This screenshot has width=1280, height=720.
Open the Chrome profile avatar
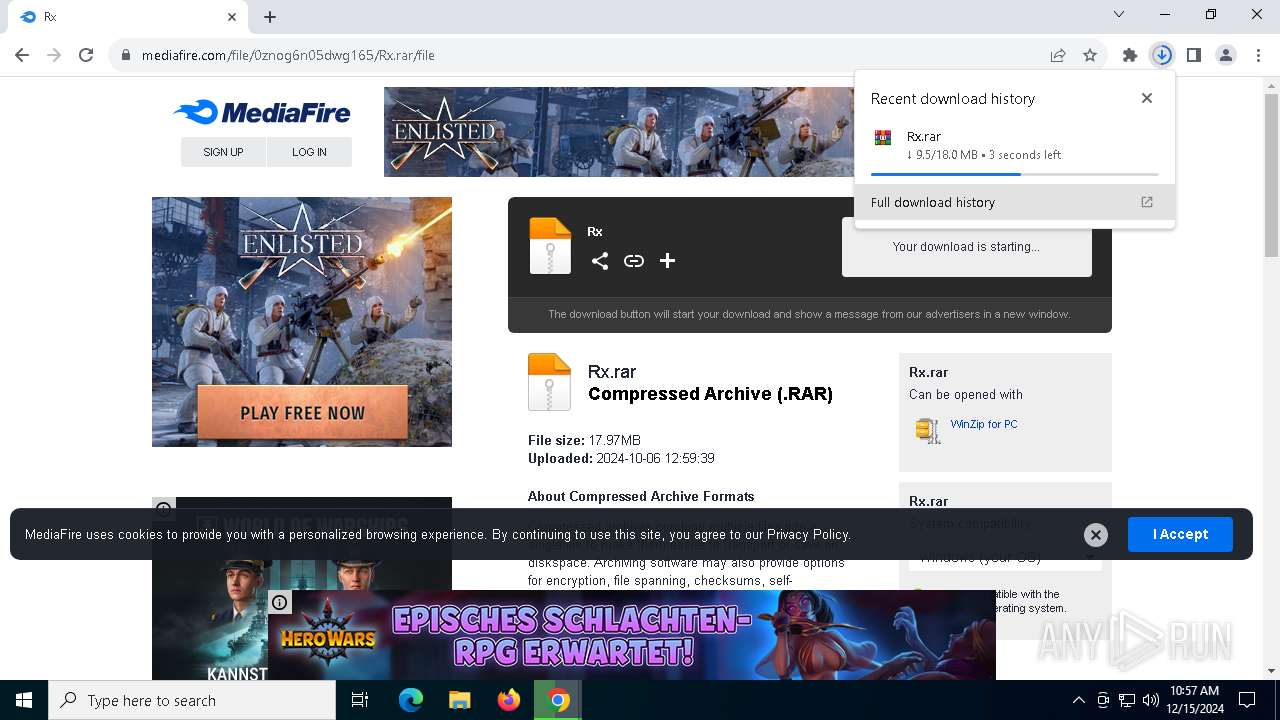[x=1226, y=56]
